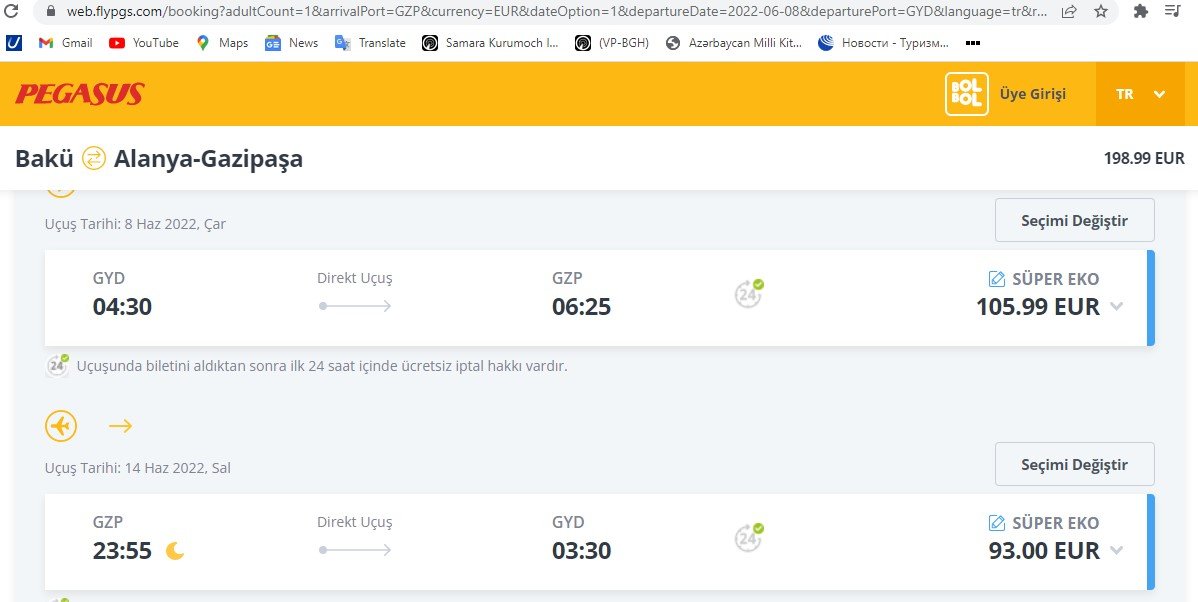Expand 105.99 EUR fare details chevron
Image resolution: width=1198 pixels, height=602 pixels.
pyautogui.click(x=1116, y=306)
